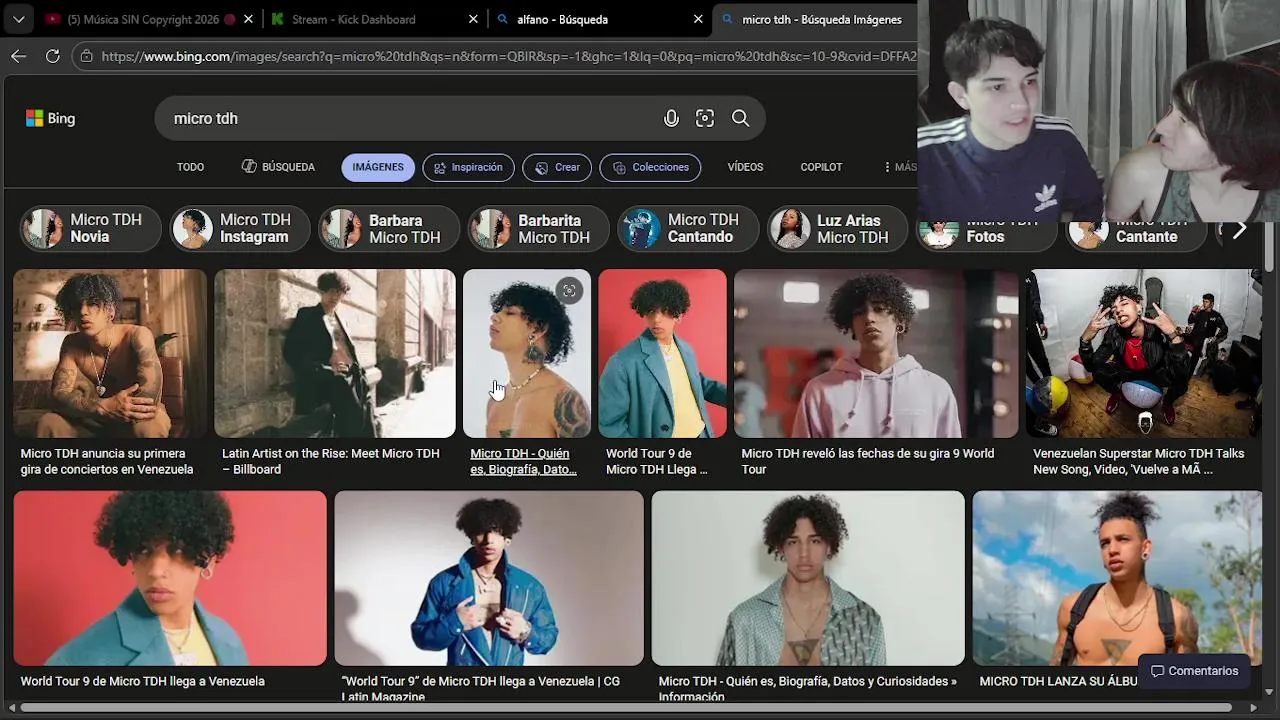Select the micro tdh - Búsqueda Imágenes tab

click(815, 19)
